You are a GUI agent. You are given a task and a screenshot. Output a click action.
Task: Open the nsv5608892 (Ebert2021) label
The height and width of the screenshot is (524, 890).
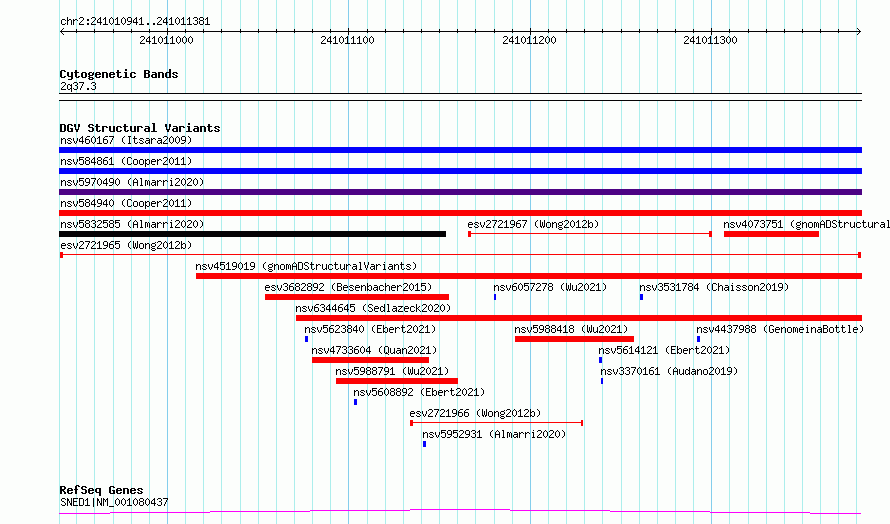419,392
